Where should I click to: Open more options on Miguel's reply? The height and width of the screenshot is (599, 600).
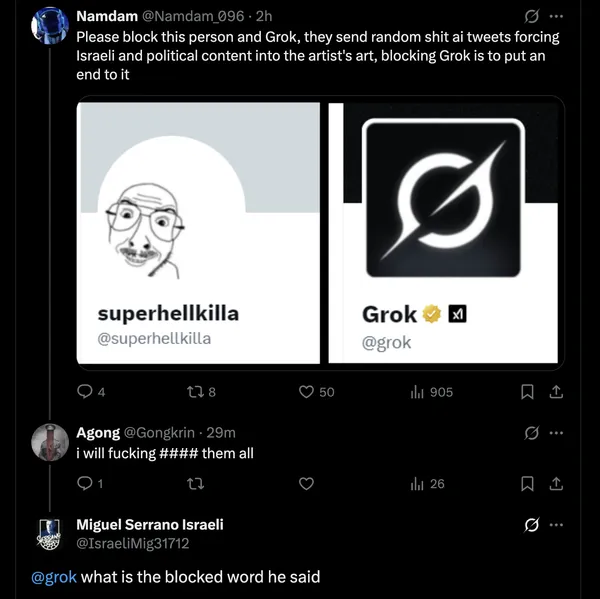tap(557, 524)
